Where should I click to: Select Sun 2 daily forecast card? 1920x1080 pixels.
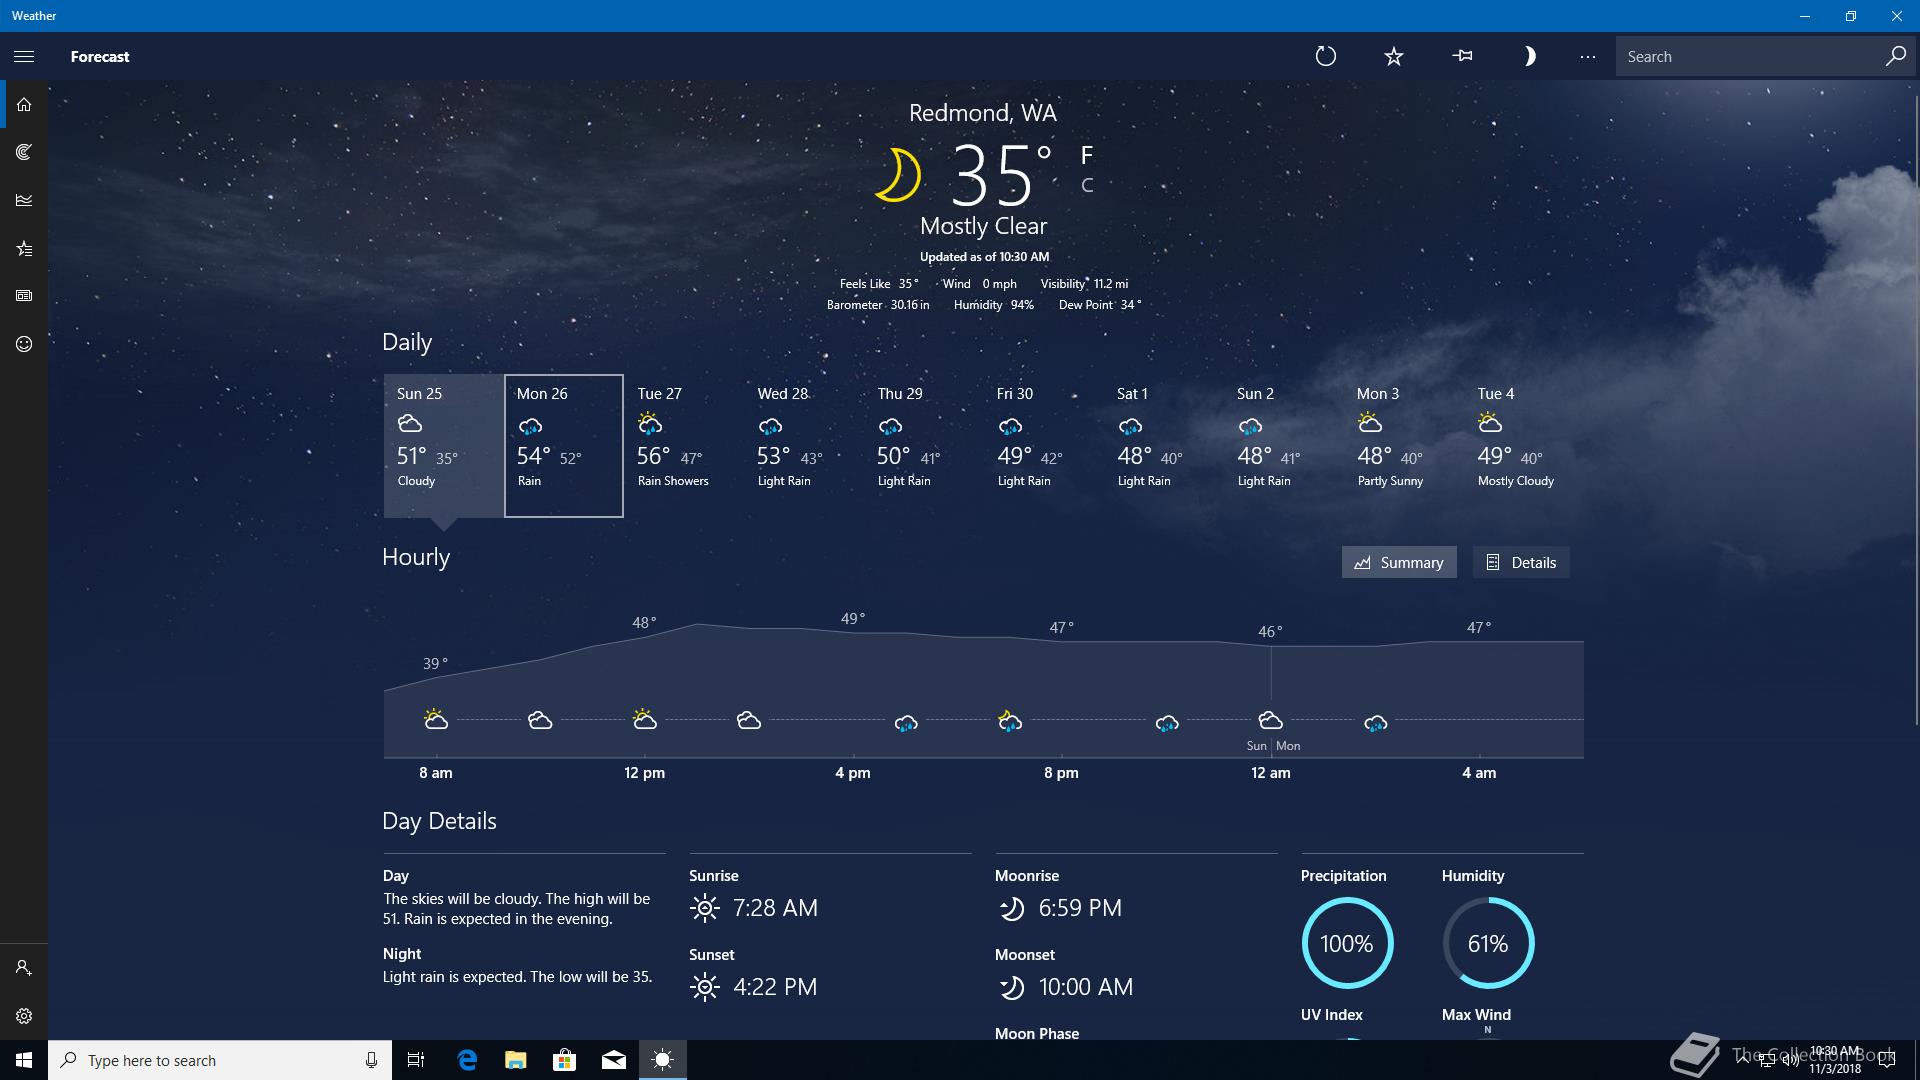pos(1284,446)
